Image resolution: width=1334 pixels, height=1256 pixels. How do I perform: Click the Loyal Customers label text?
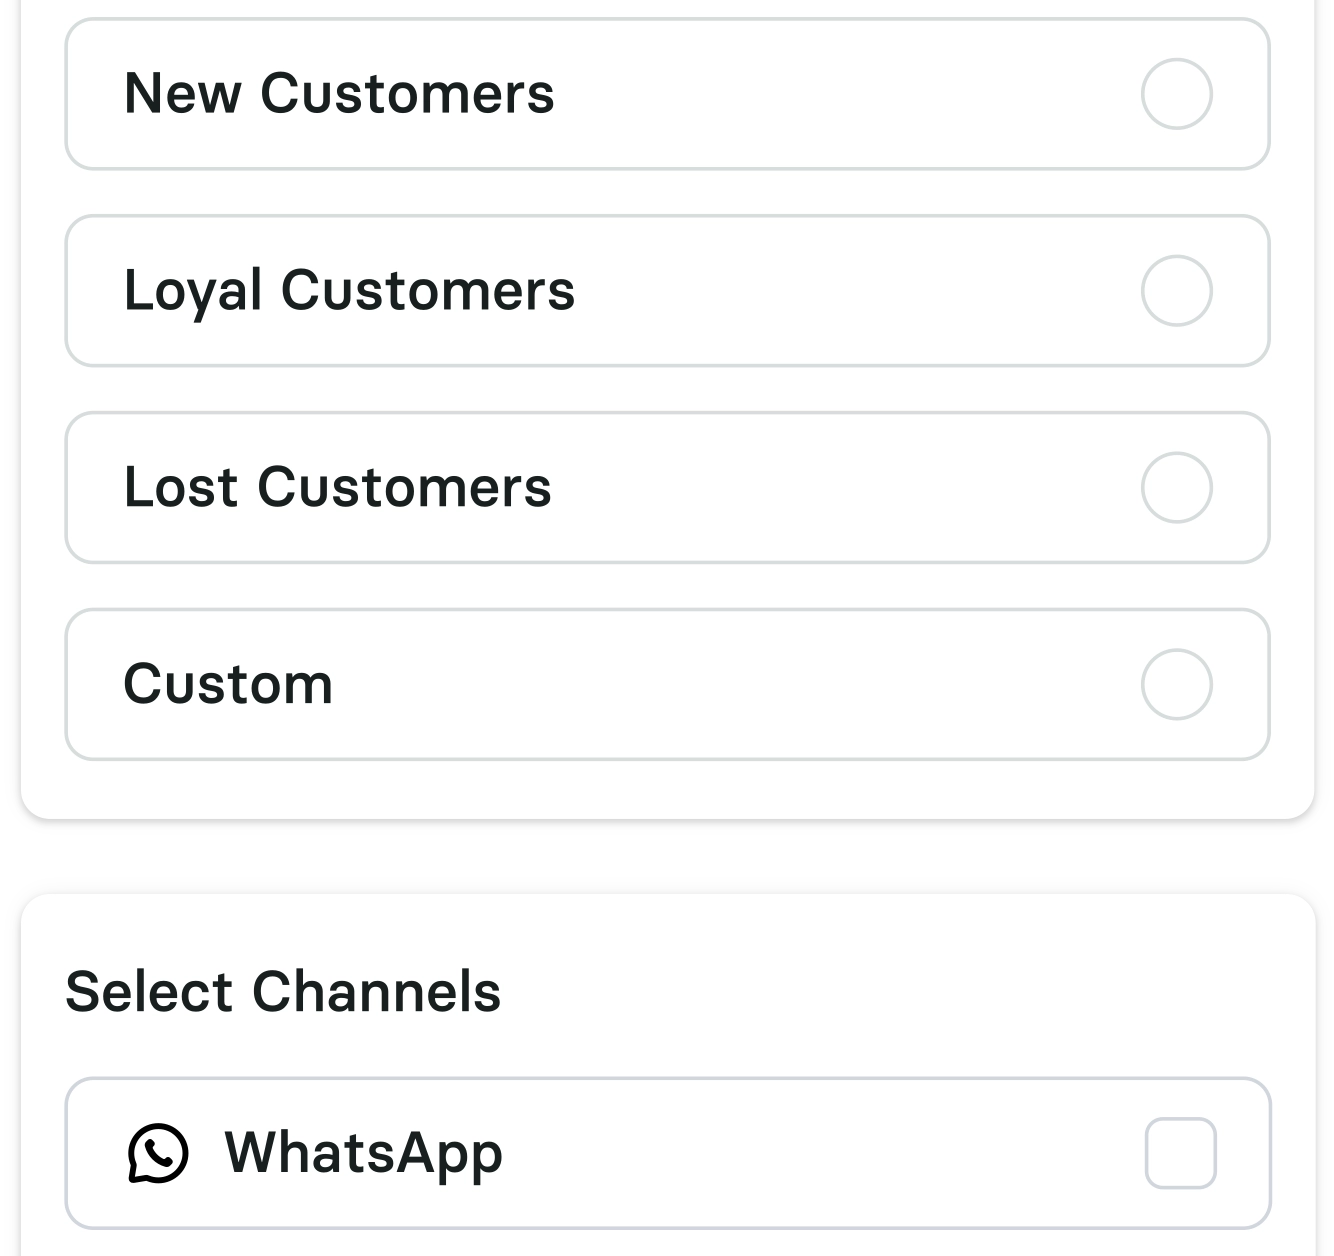tap(349, 291)
